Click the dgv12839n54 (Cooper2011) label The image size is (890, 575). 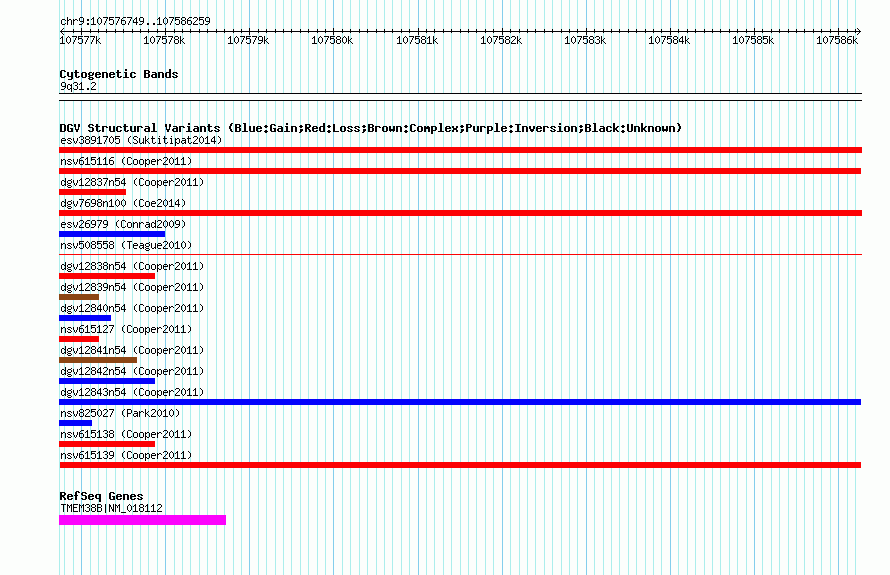click(x=132, y=287)
